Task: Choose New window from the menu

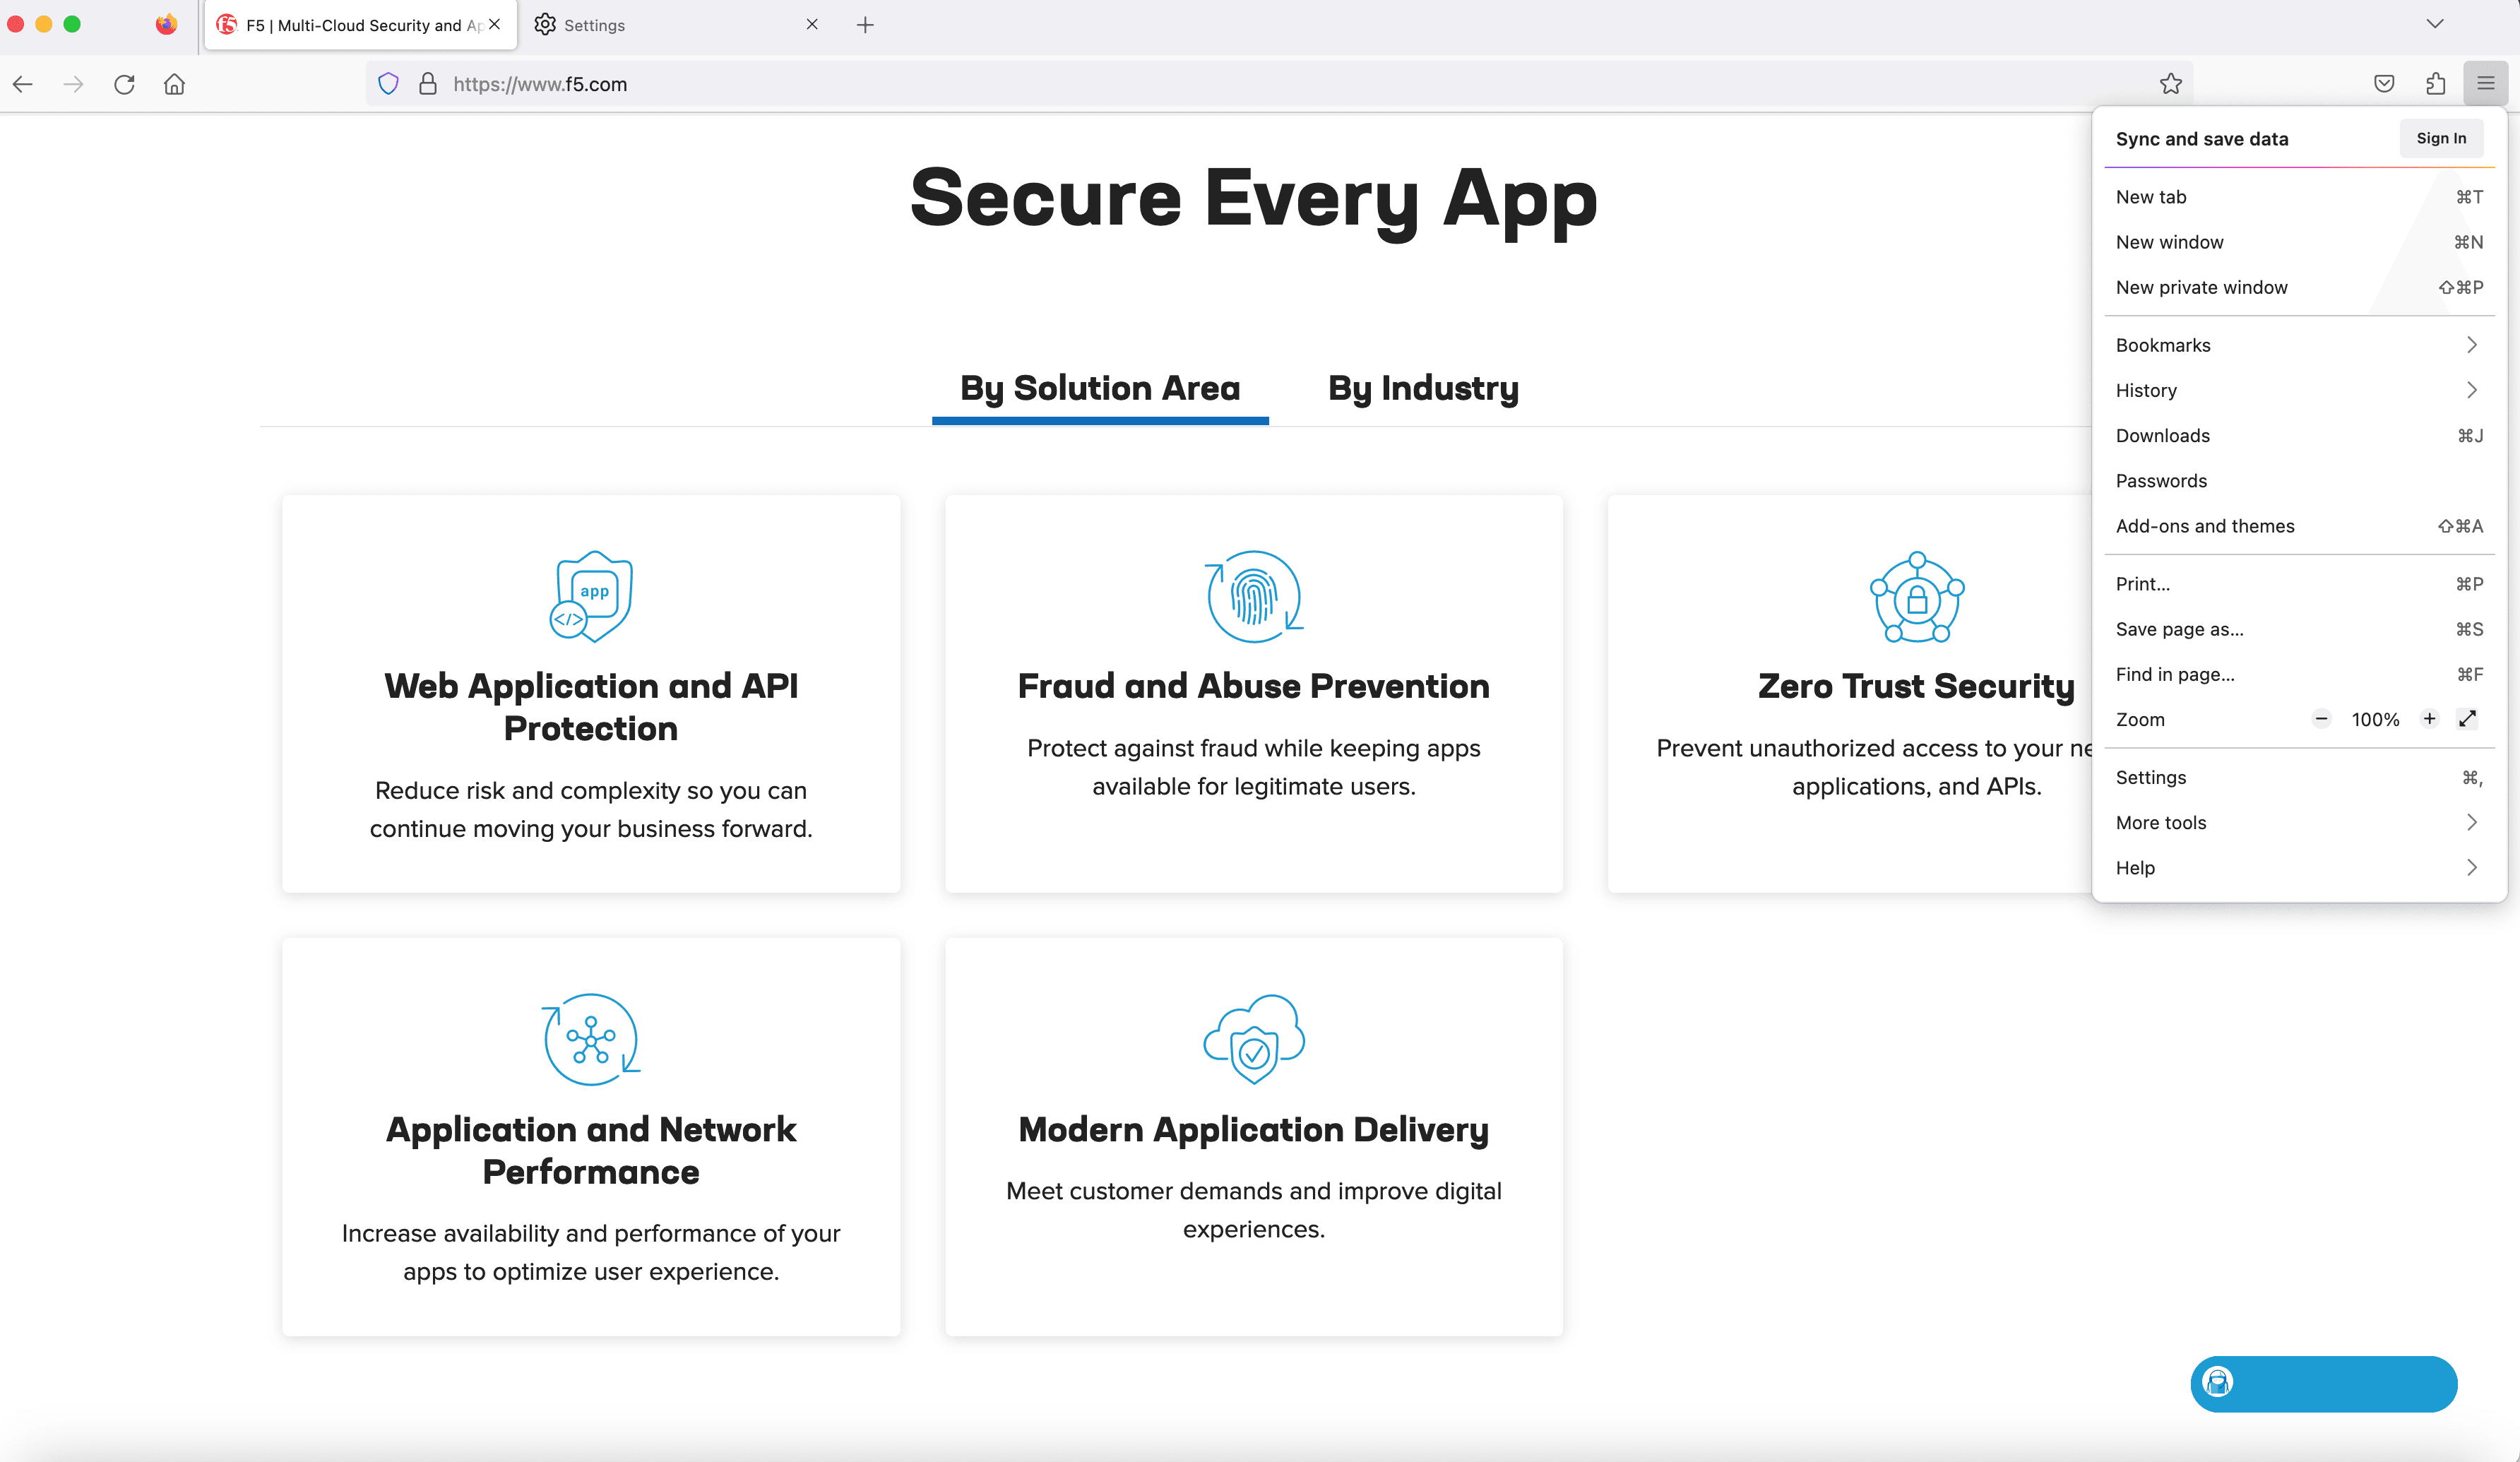Action: pos(2299,242)
